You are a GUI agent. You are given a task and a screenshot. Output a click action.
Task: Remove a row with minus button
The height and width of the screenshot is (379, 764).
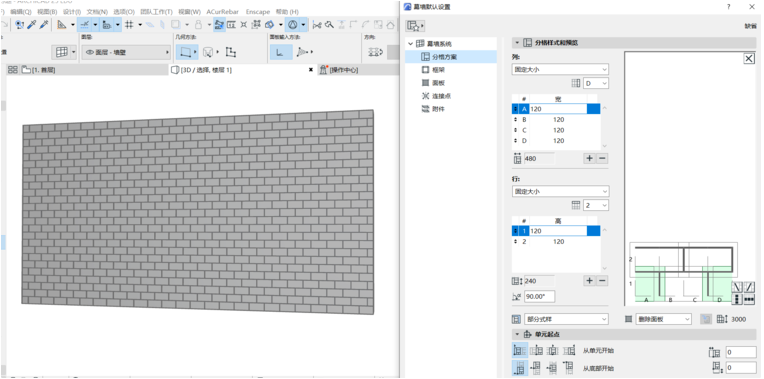(x=602, y=281)
